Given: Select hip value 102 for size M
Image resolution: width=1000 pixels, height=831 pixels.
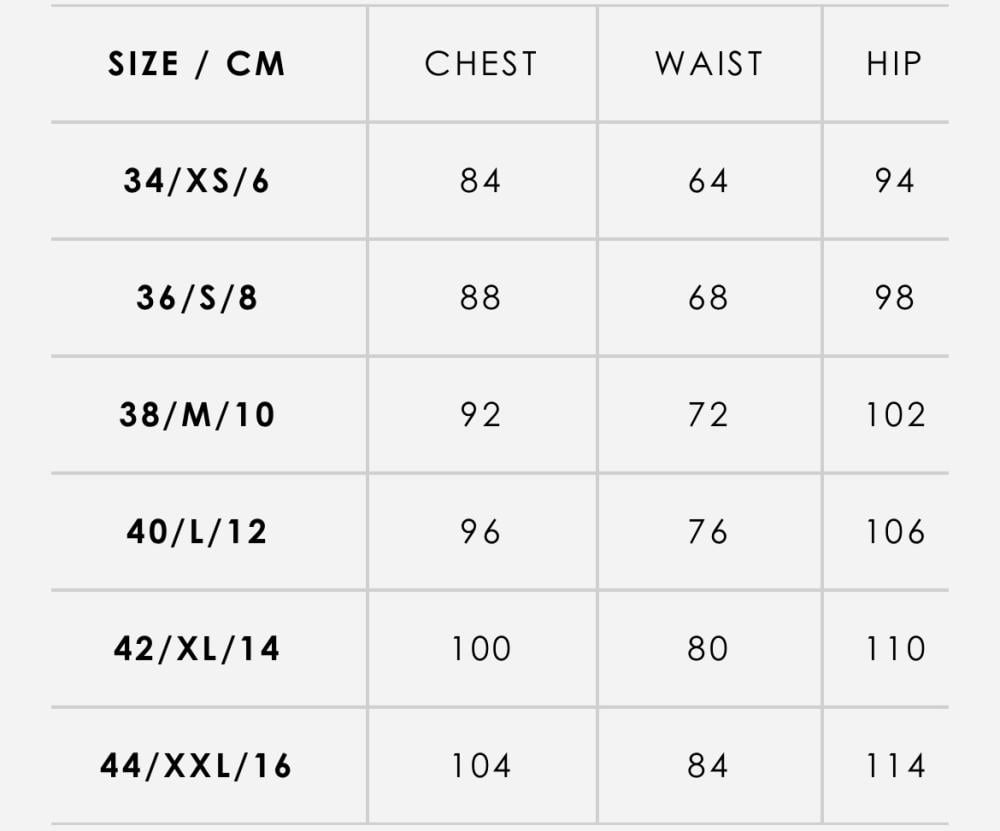Looking at the screenshot, I should (x=895, y=415).
